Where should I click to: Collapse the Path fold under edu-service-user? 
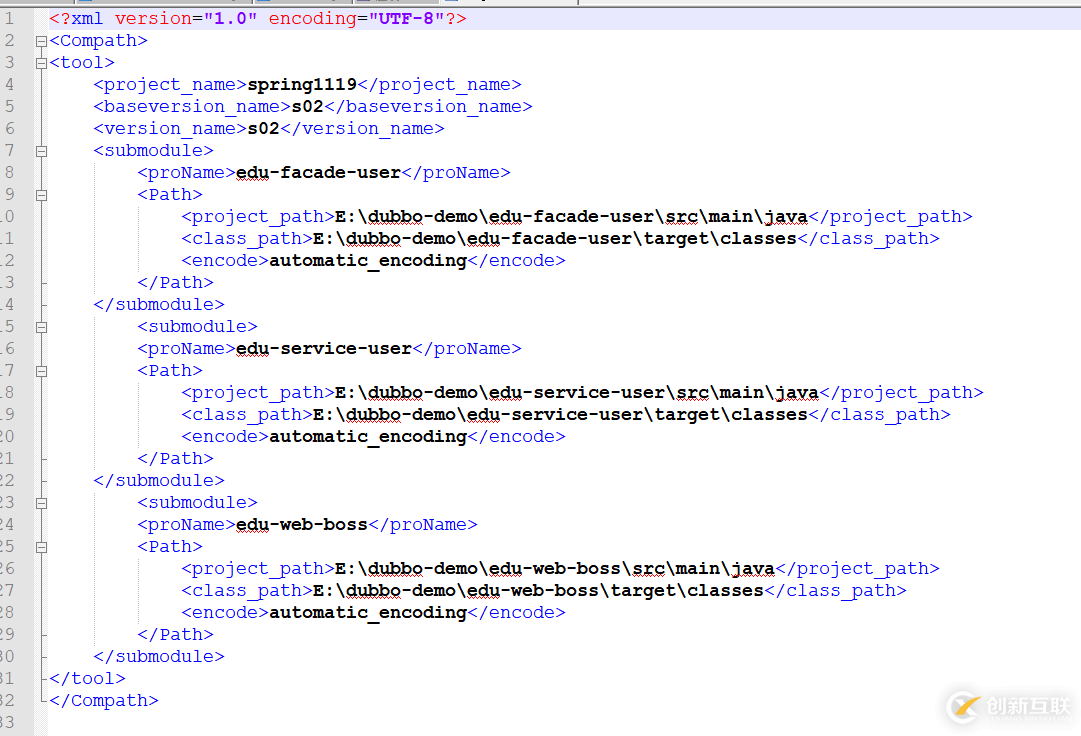(x=41, y=371)
